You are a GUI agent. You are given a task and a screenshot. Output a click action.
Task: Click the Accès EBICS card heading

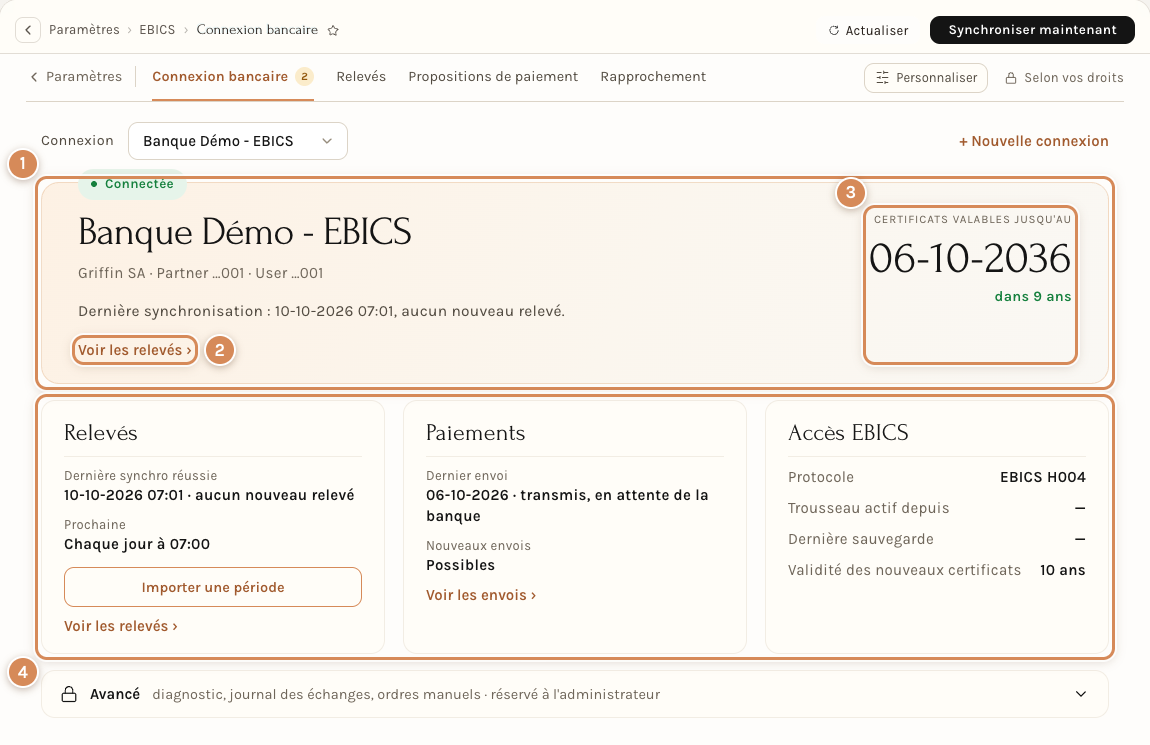pos(848,433)
